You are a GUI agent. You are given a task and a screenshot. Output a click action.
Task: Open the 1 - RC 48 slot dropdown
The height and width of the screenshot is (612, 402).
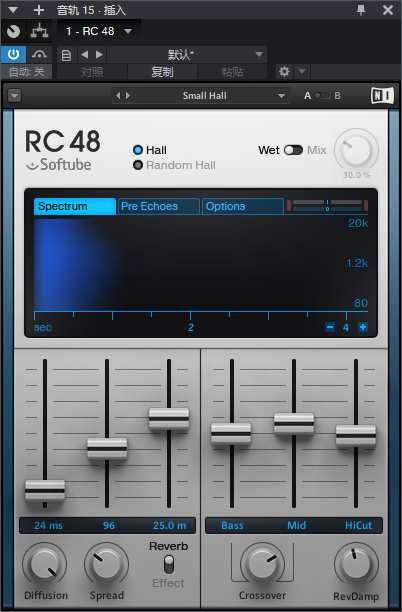click(128, 31)
